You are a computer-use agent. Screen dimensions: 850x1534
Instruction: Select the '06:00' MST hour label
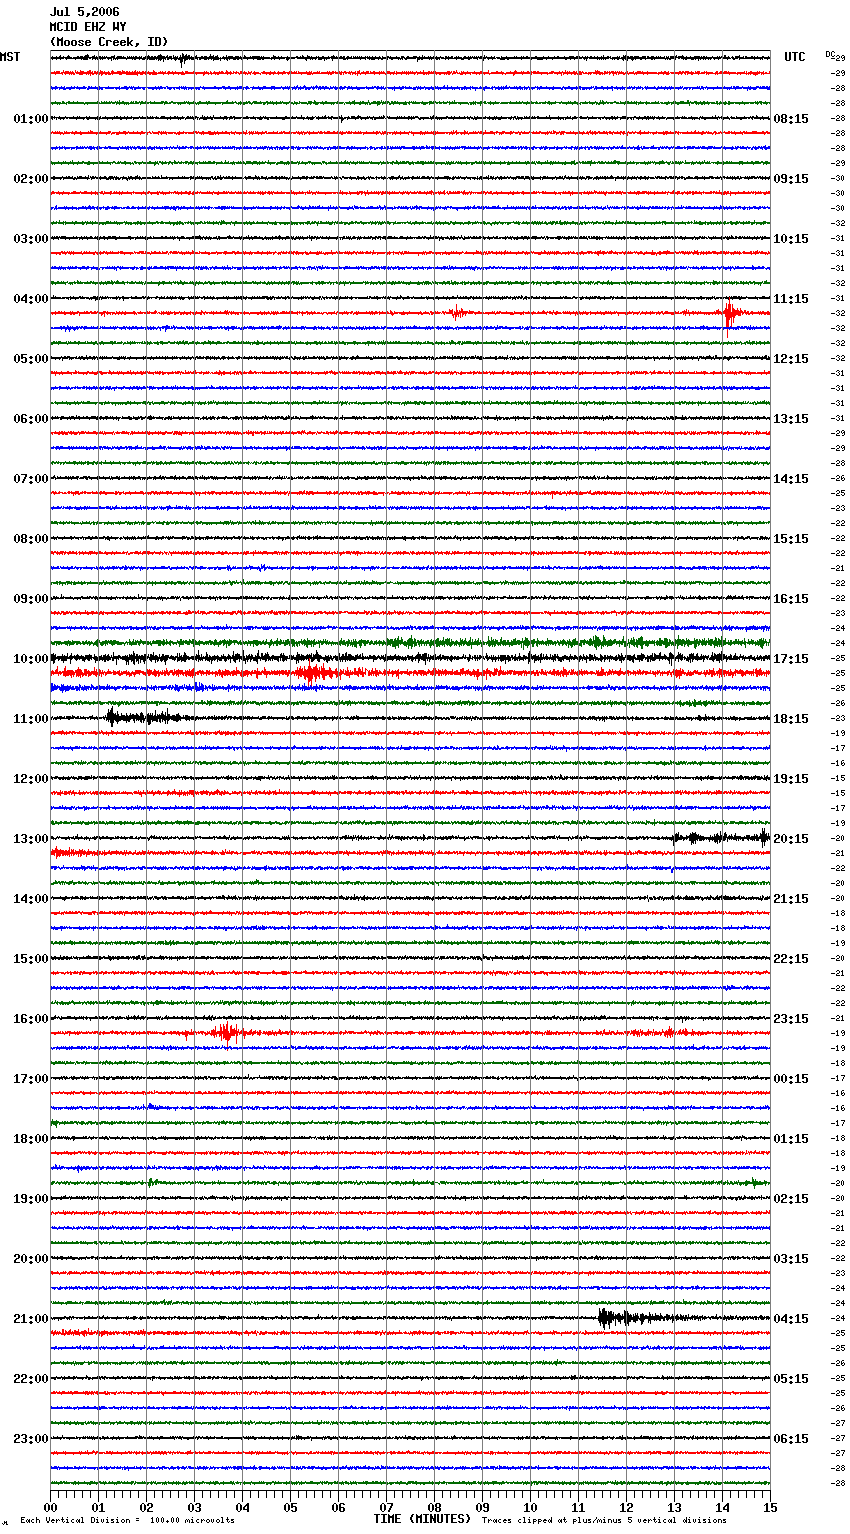[x=31, y=419]
